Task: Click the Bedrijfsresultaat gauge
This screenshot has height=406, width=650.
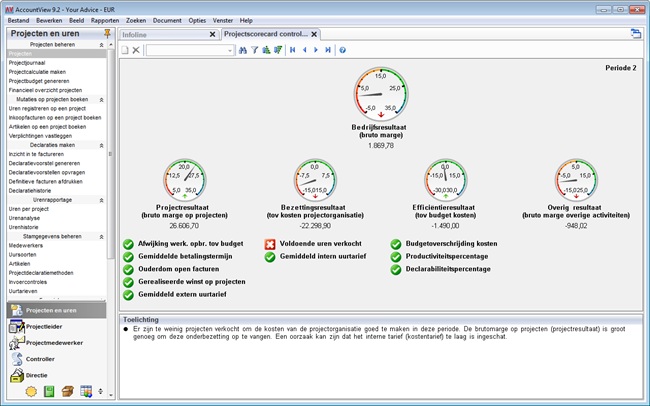Action: [381, 94]
